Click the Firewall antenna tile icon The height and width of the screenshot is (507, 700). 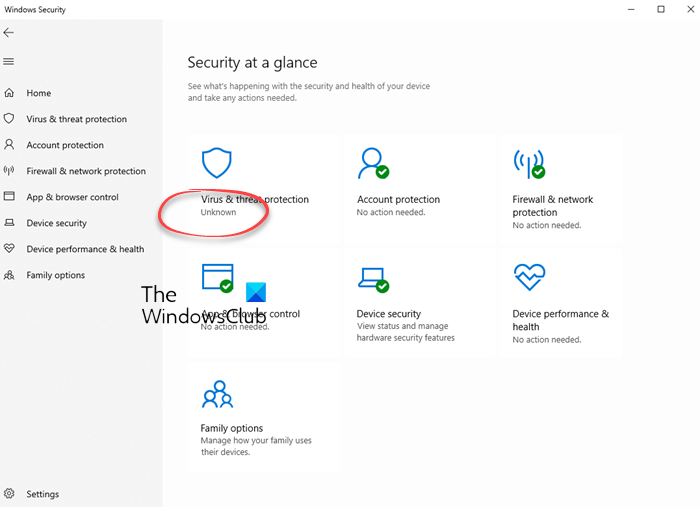pos(528,163)
